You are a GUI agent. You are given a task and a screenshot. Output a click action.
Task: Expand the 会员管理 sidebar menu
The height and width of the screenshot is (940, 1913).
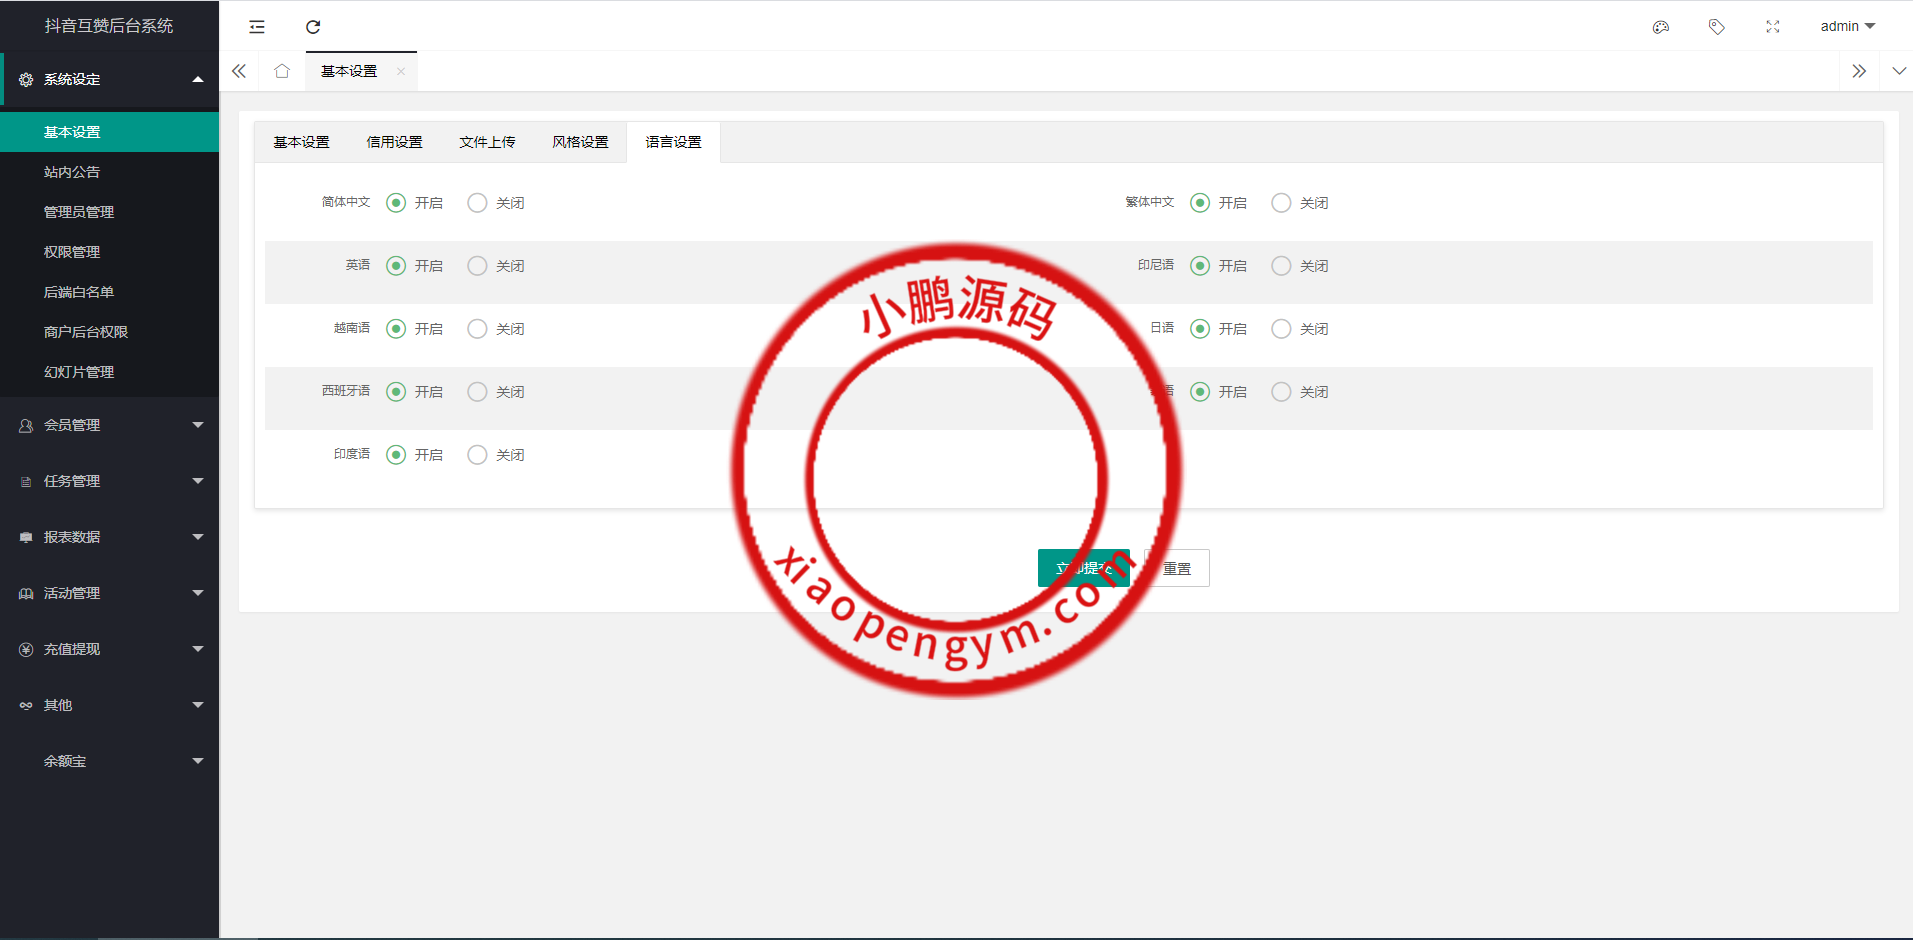(x=109, y=425)
